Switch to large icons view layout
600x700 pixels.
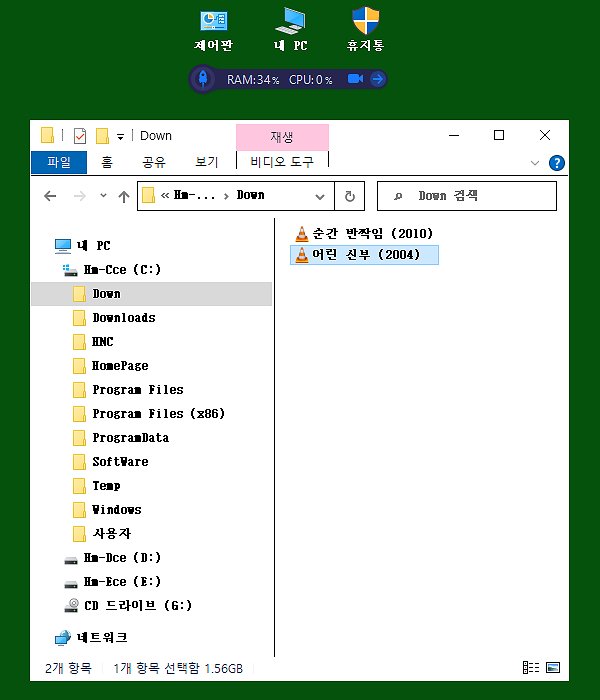pyautogui.click(x=553, y=668)
